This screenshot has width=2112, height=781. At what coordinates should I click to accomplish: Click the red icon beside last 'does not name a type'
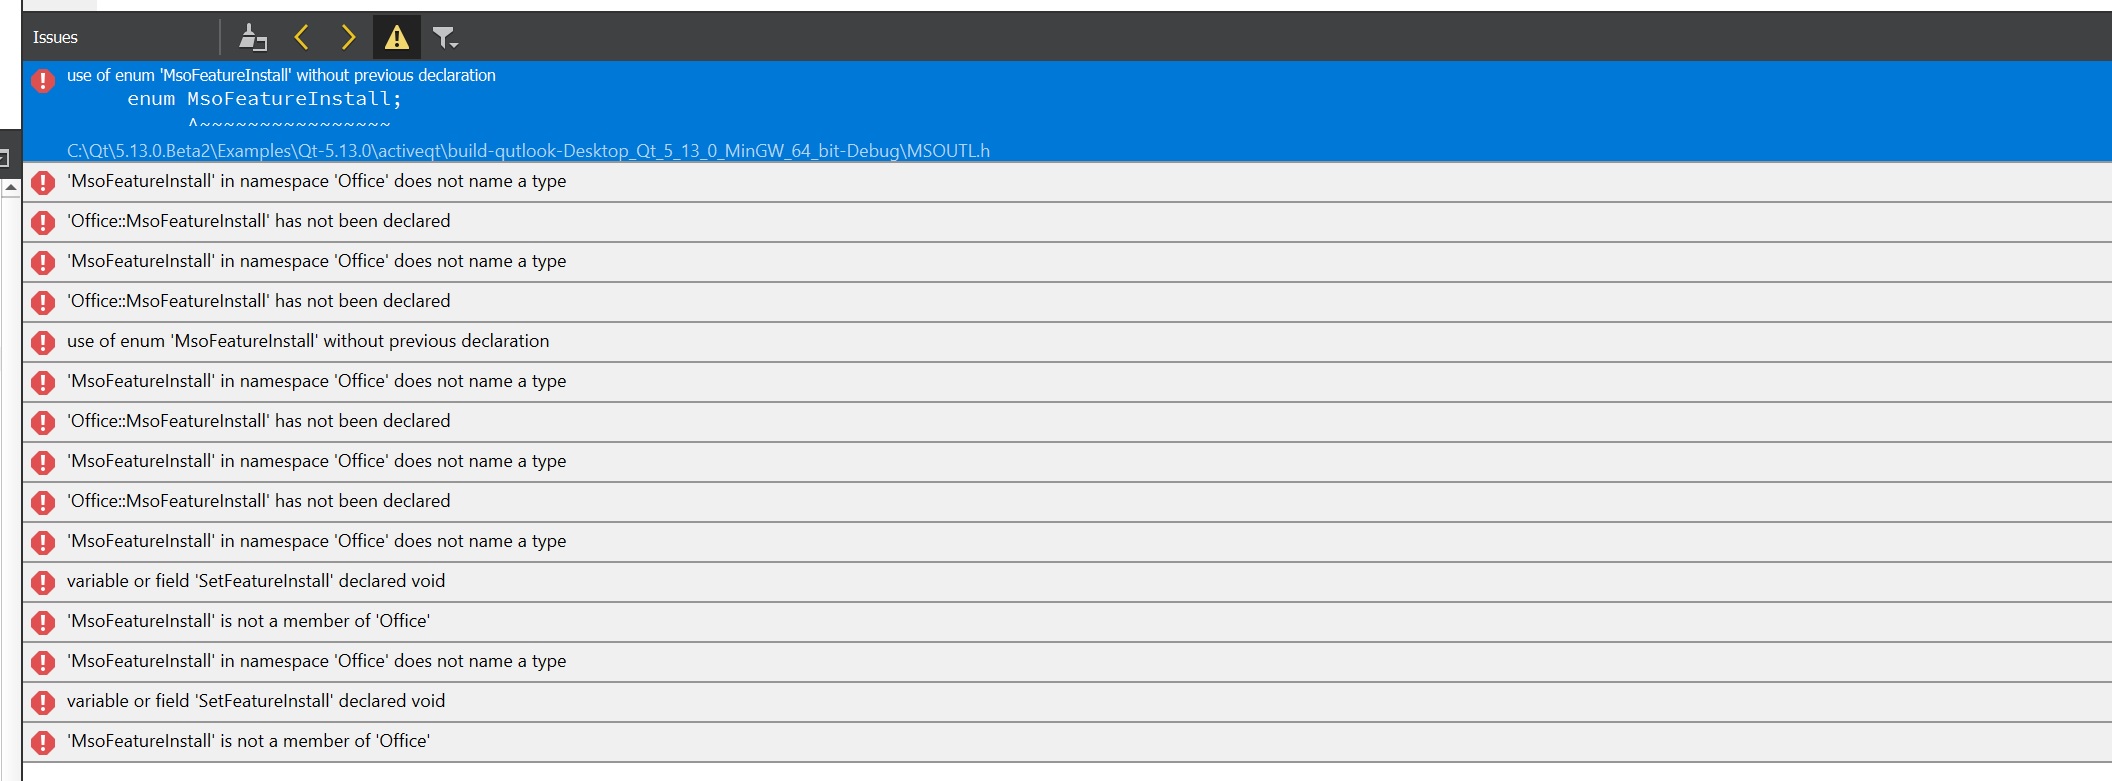pyautogui.click(x=43, y=662)
